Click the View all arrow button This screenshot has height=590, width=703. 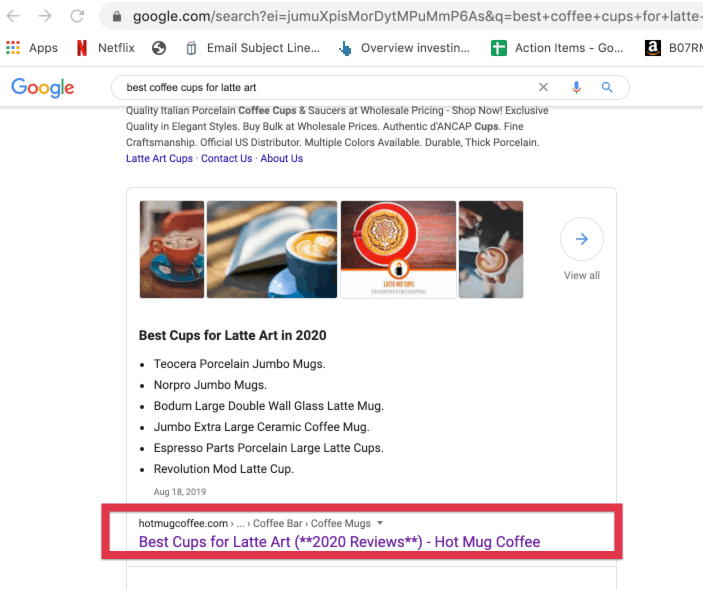[581, 239]
